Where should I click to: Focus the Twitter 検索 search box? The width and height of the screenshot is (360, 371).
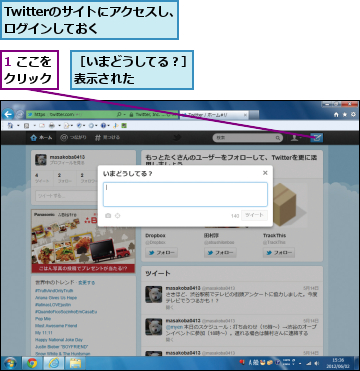coord(247,138)
